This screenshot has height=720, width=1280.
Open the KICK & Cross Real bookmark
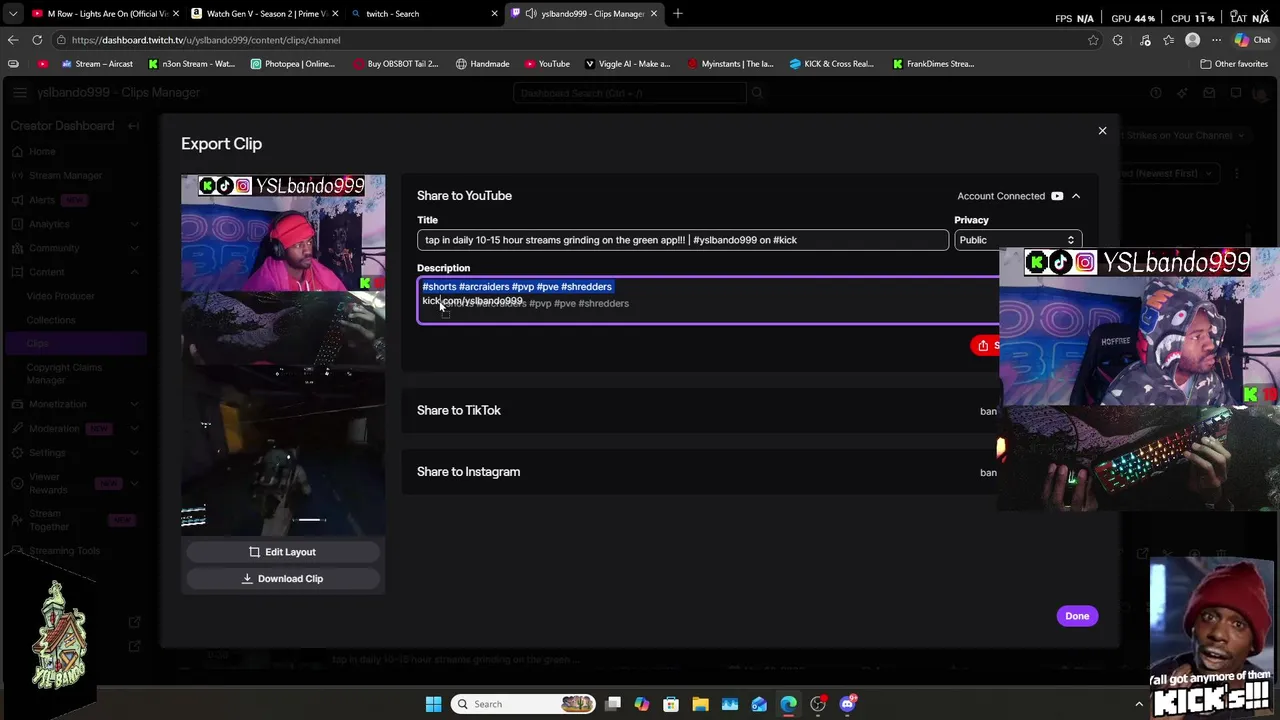pyautogui.click(x=831, y=64)
